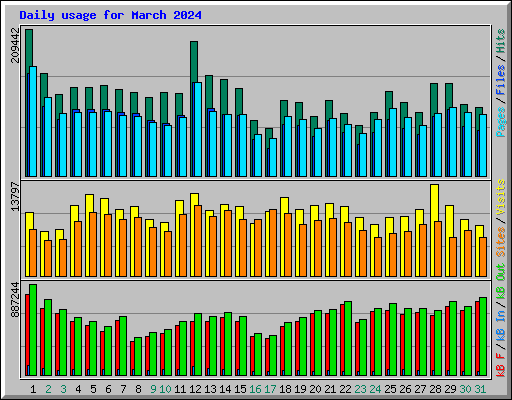
Task: Click the 13797 visits axis value
Action: coord(15,196)
